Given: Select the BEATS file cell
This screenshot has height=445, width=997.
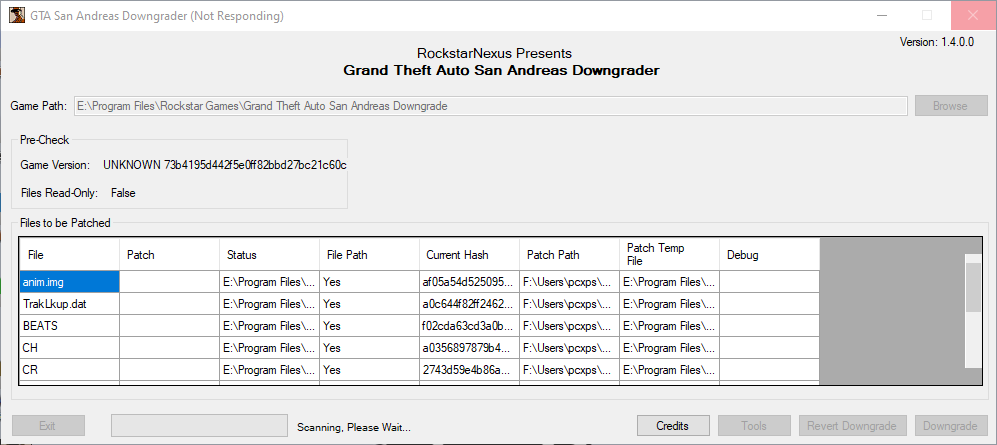Looking at the screenshot, I should coord(69,325).
